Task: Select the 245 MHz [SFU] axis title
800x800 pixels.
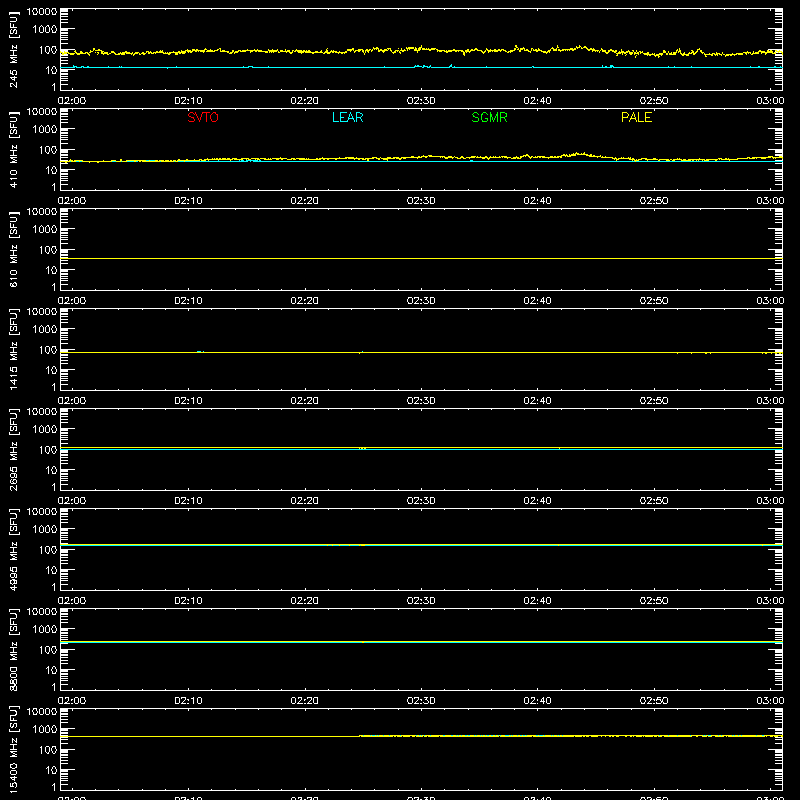Action: pyautogui.click(x=13, y=49)
